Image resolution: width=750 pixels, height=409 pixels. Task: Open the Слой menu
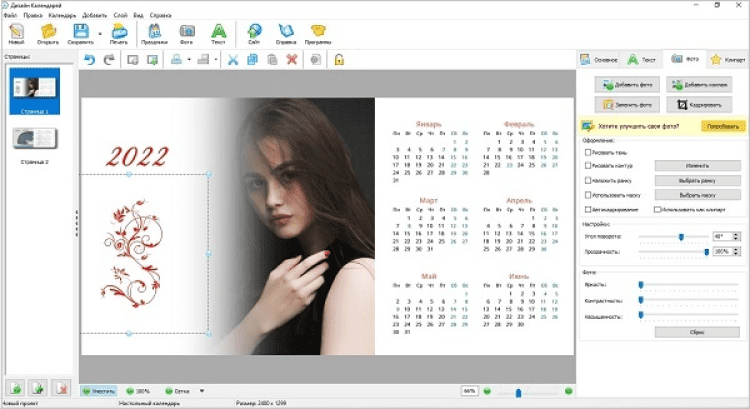click(120, 15)
